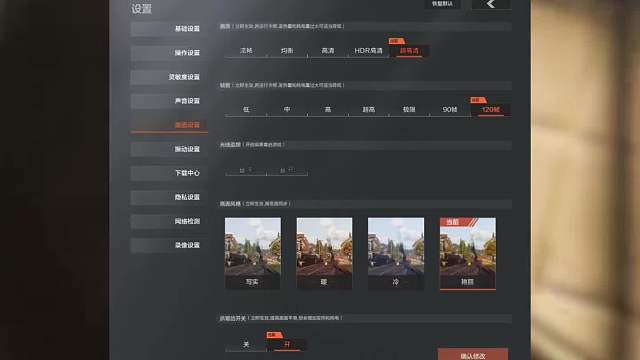This screenshot has height=360, width=640.
Task: Set frame rate to 低
Action: 246,109
